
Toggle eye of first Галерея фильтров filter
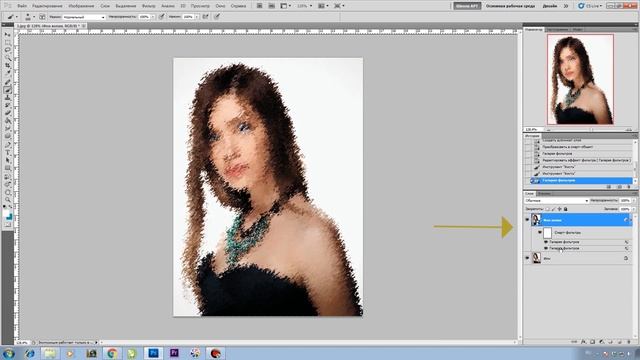pos(546,242)
